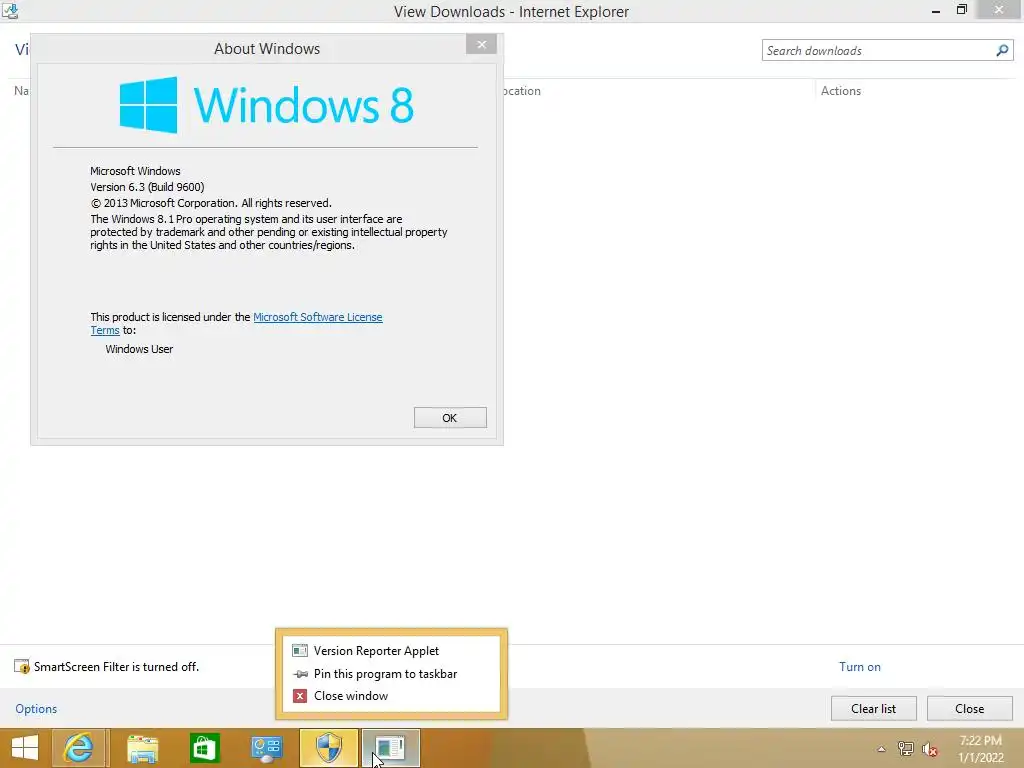Restore down the View Downloads window
Image resolution: width=1024 pixels, height=768 pixels.
tap(961, 10)
